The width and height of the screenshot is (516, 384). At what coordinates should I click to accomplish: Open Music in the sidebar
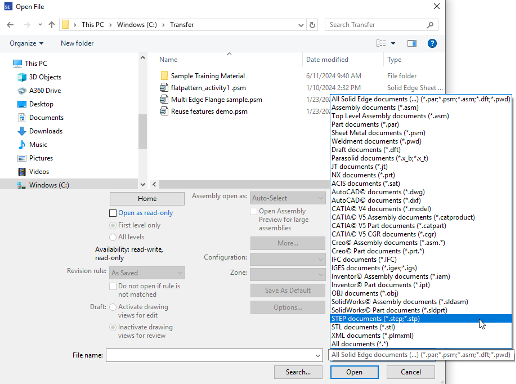(x=38, y=145)
